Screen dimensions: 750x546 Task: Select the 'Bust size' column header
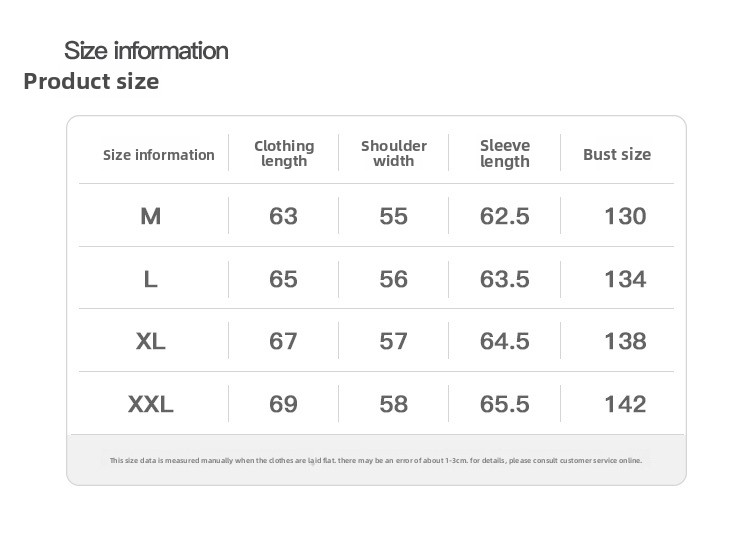point(617,154)
